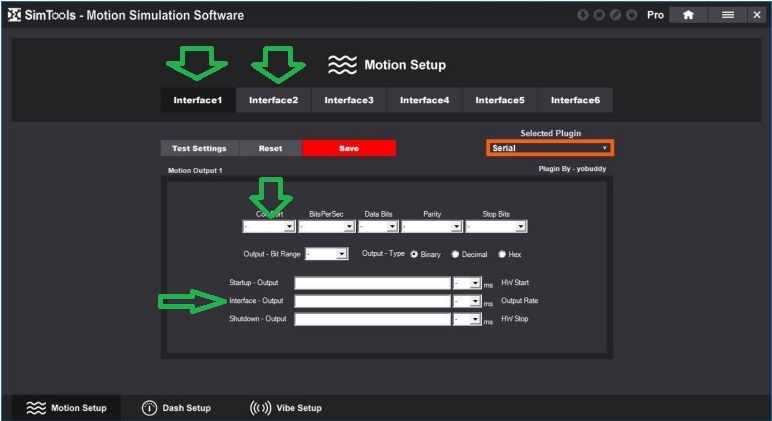Open Vibe Setup in bottom bar
The image size is (772, 421).
[x=286, y=408]
